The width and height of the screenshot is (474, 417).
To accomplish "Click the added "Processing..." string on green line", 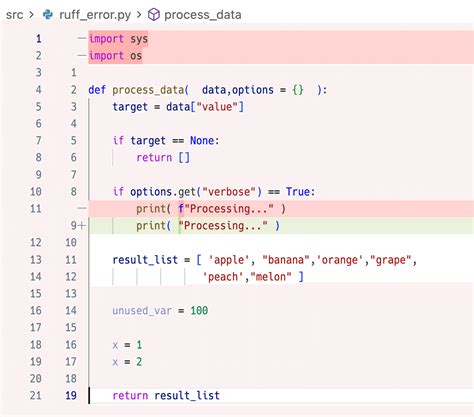I will 223,226.
